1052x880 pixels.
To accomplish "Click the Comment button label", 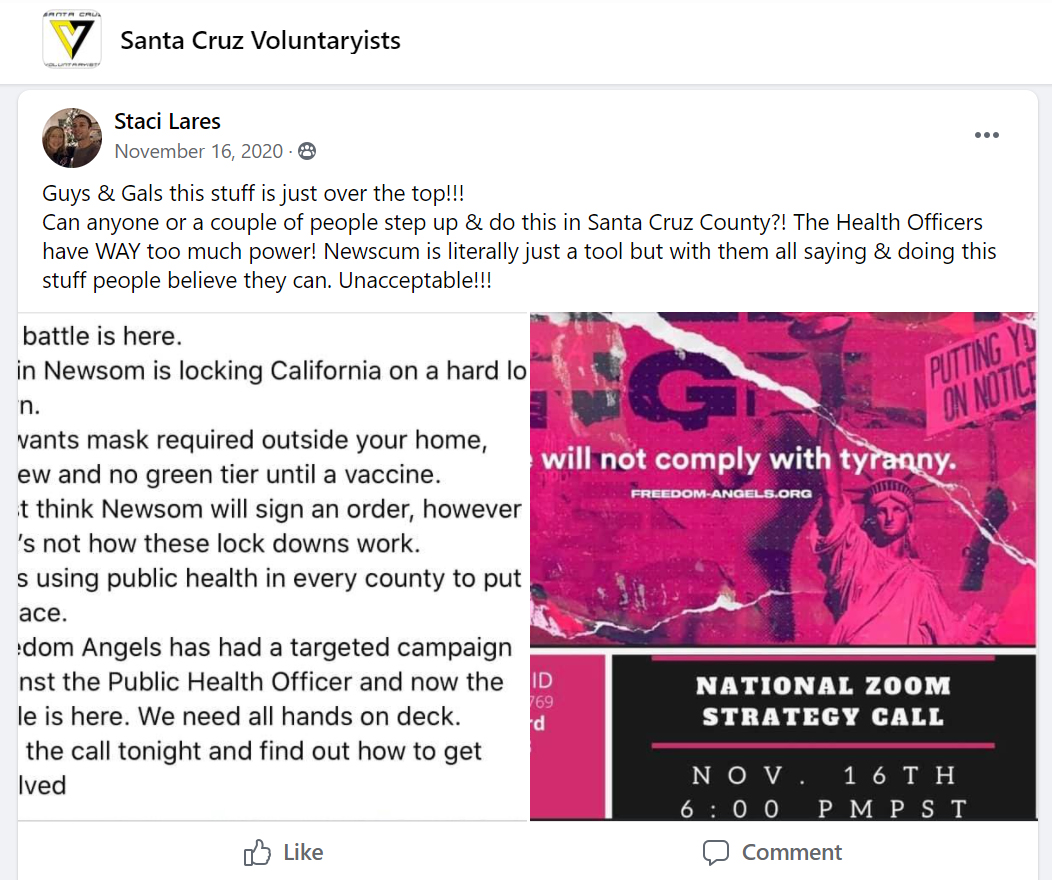I will coord(791,852).
